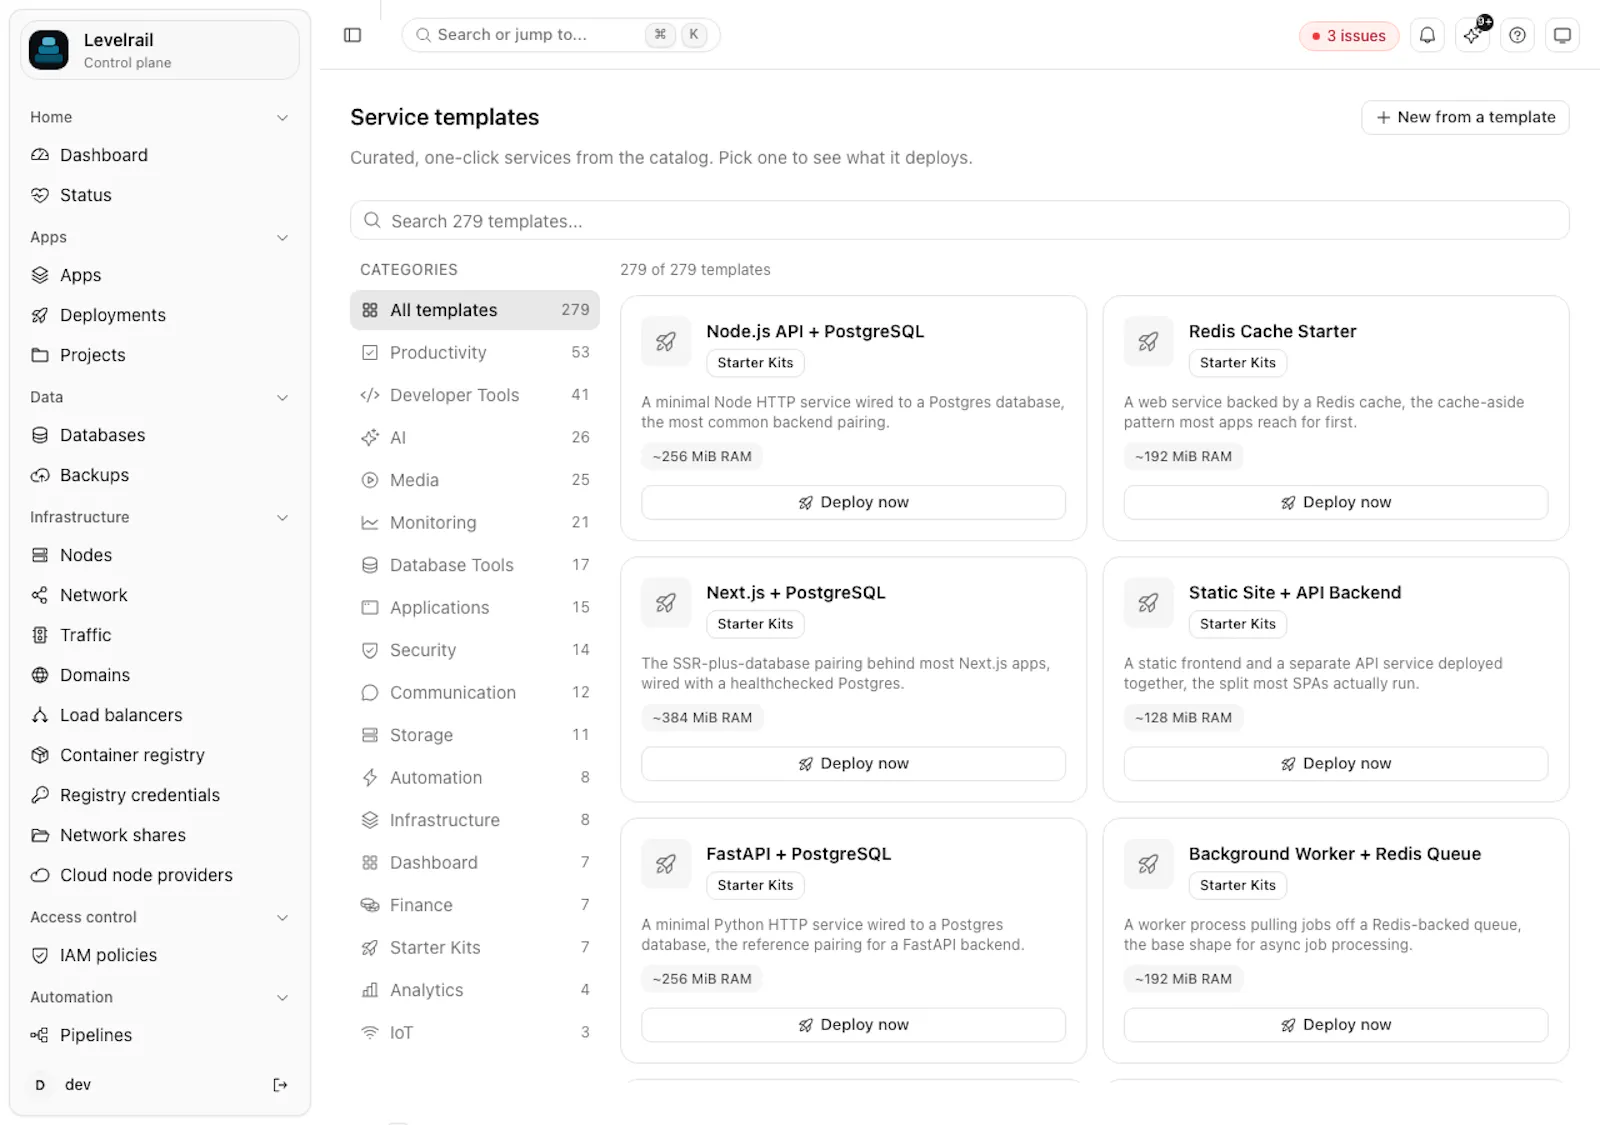
Task: Open the 3 issues badge
Action: point(1349,36)
